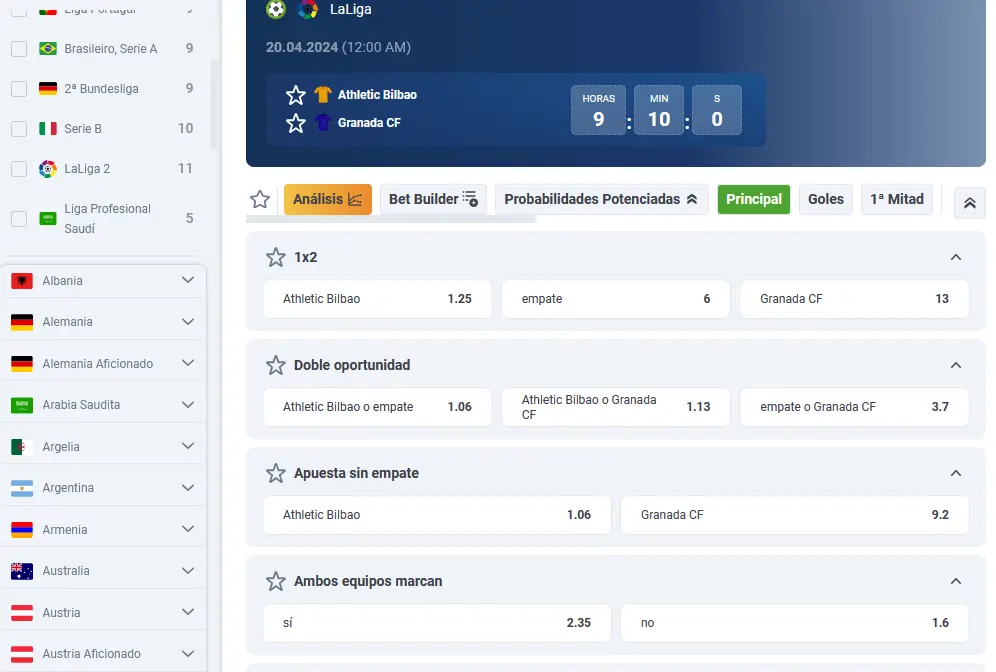Star the Doble oportunidad market
This screenshot has width=996, height=672.
(276, 365)
